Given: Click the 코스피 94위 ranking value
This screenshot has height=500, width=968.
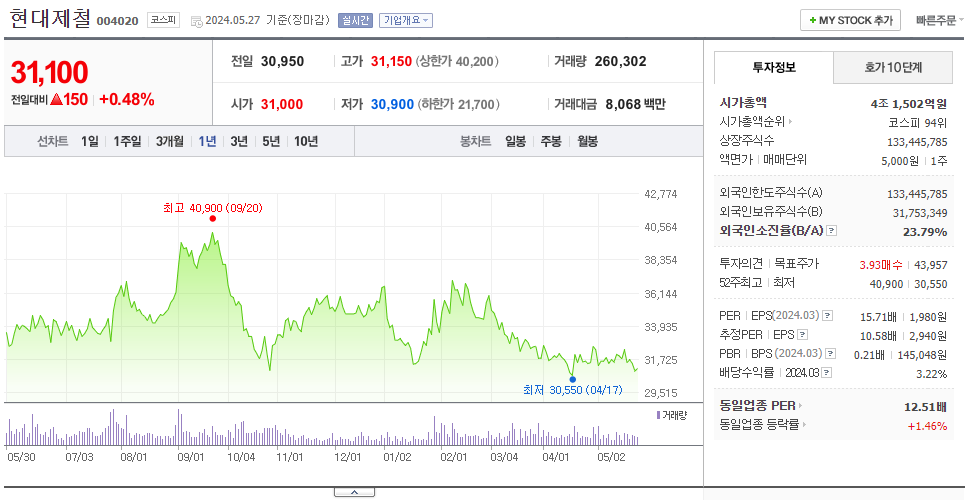Looking at the screenshot, I should point(918,122).
